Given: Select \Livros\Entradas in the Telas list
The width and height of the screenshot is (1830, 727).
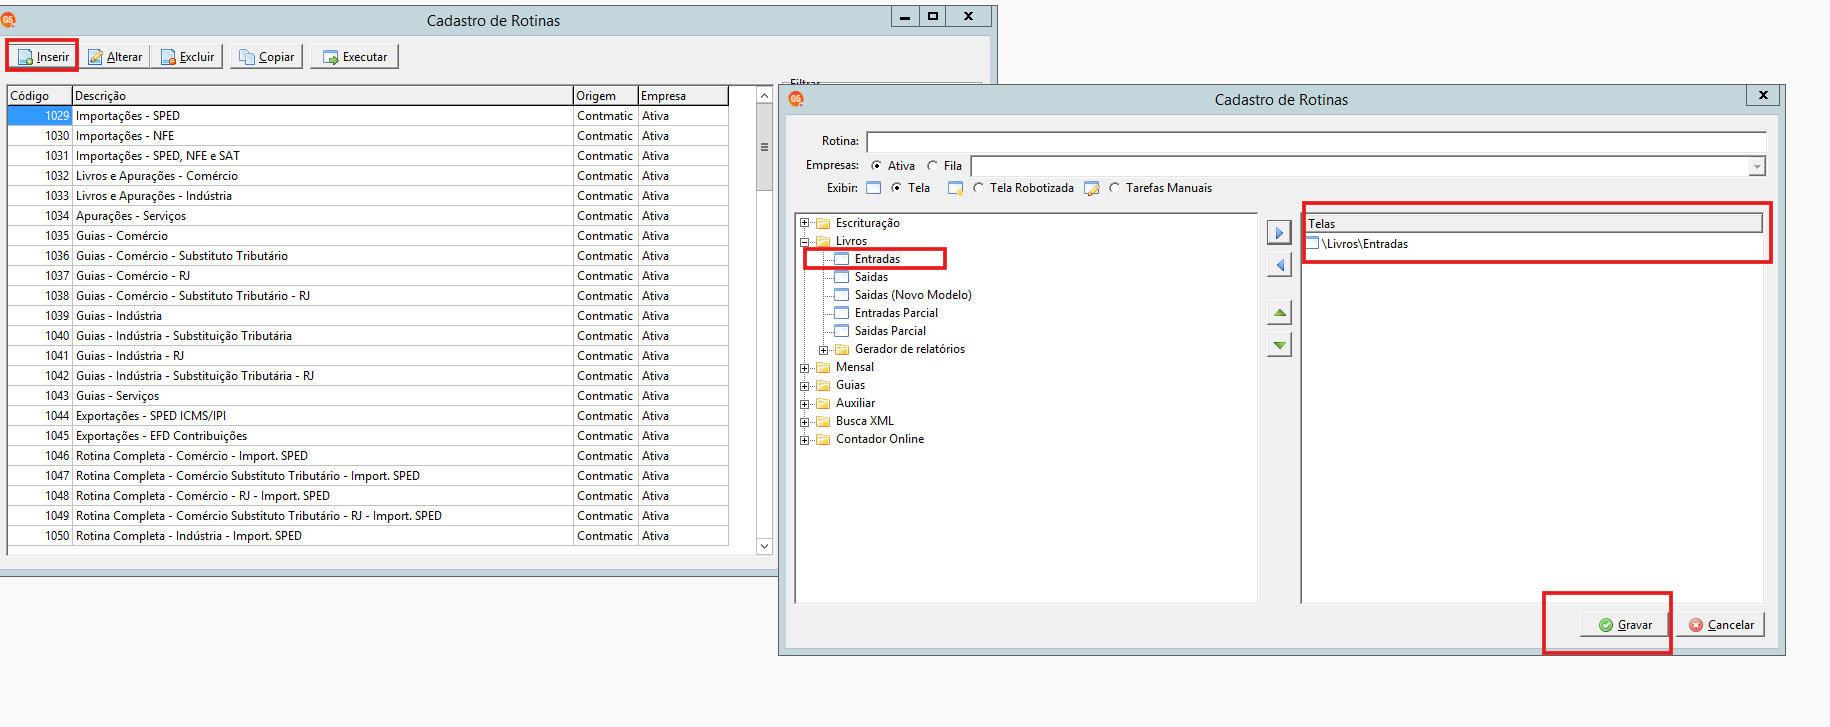Looking at the screenshot, I should [1364, 244].
